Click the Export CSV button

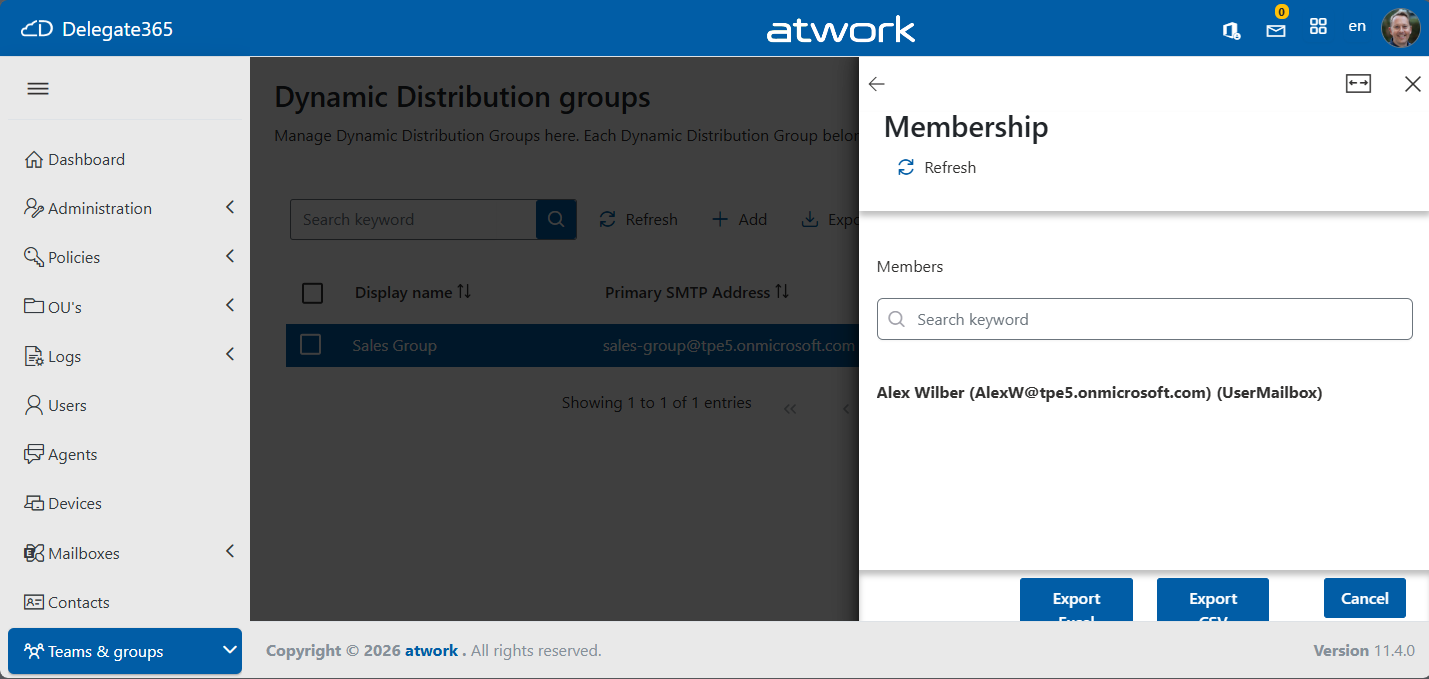pyautogui.click(x=1213, y=600)
